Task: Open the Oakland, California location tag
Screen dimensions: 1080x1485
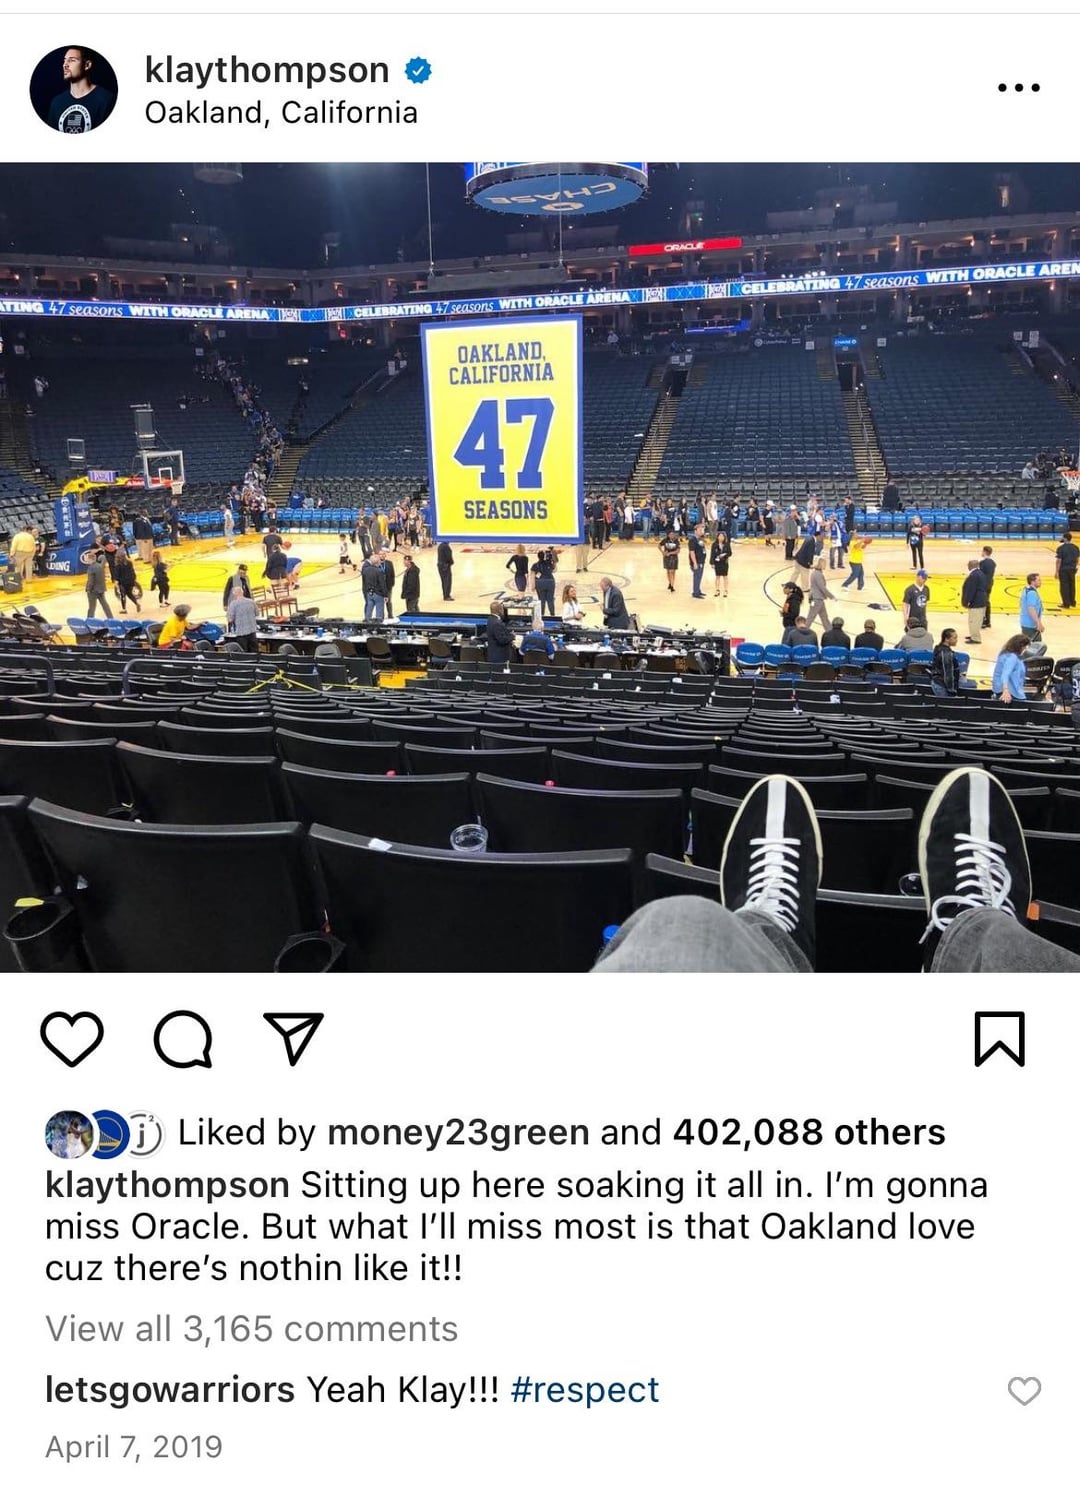Action: (x=281, y=113)
